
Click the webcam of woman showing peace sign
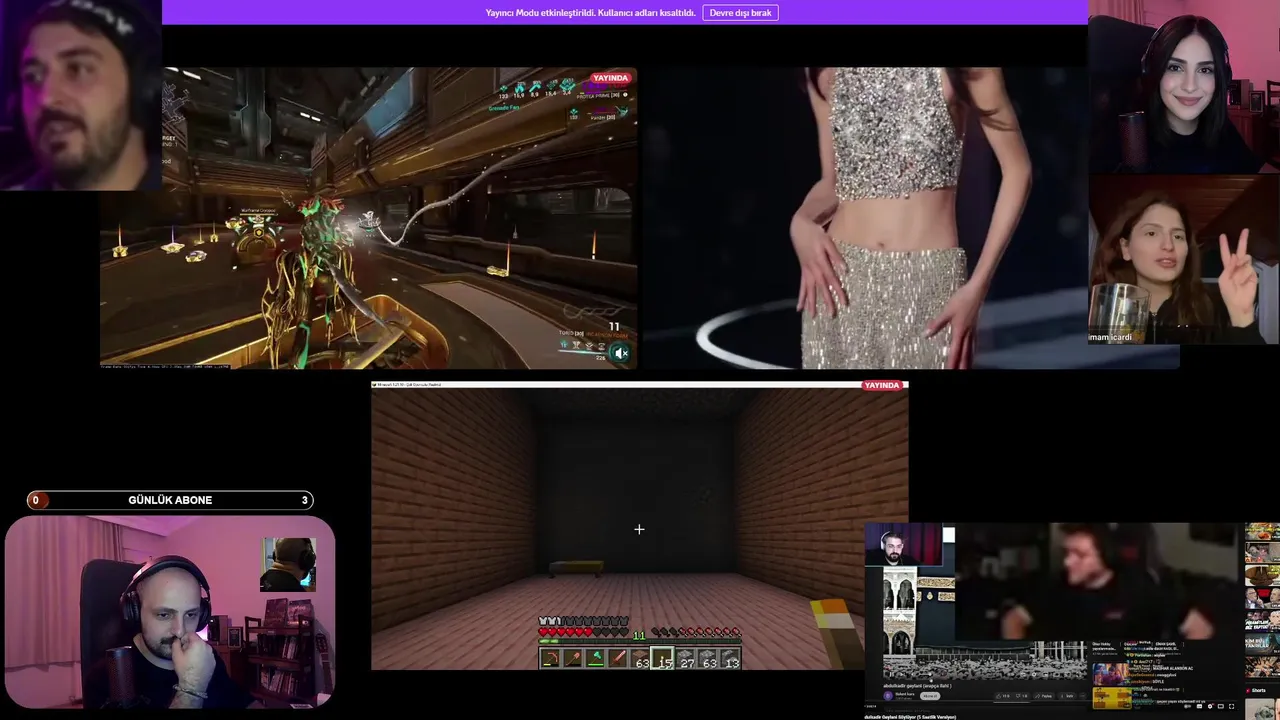1184,260
